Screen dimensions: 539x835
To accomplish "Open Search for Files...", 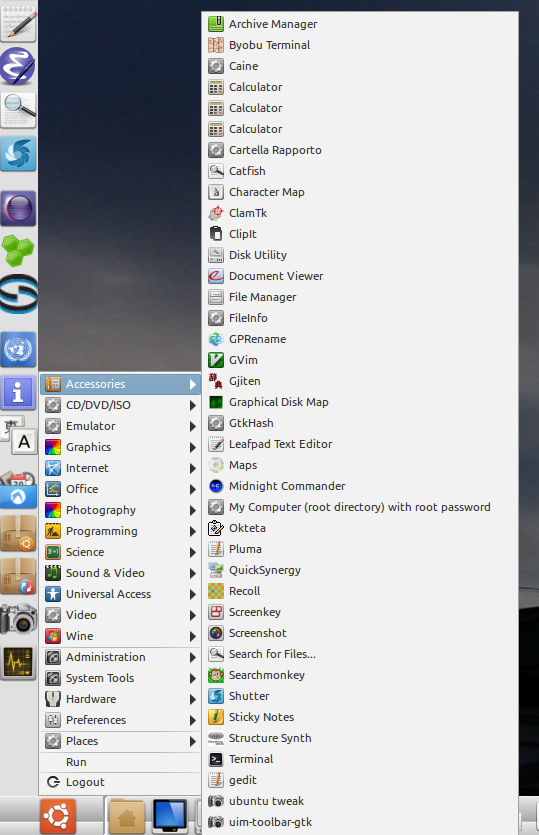I will pyautogui.click(x=360, y=654).
